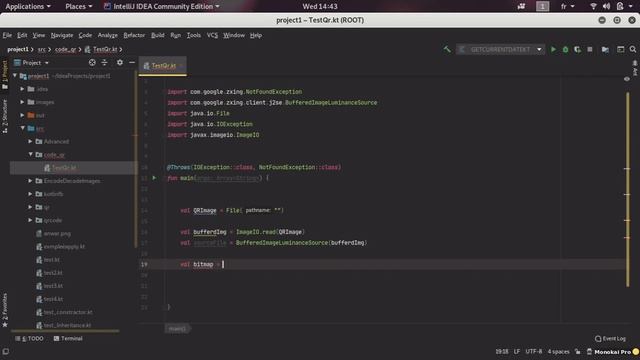Open the File menu
This screenshot has height=360, width=640.
click(x=7, y=35)
